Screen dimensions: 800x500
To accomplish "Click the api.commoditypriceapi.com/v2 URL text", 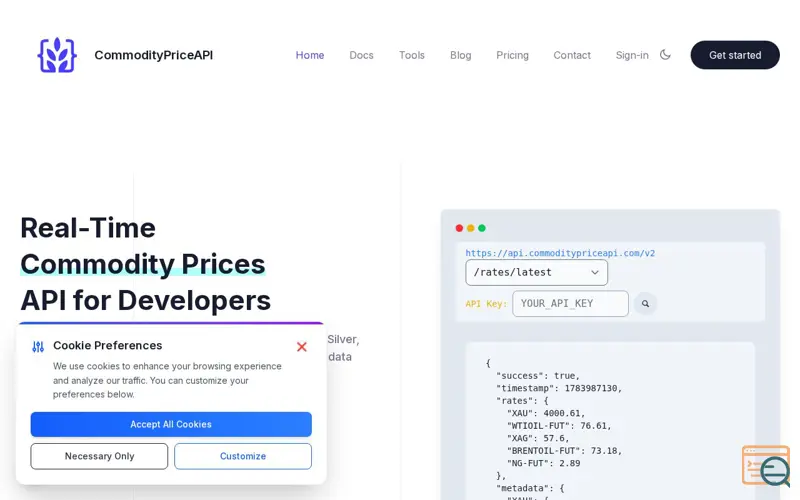I will point(560,253).
